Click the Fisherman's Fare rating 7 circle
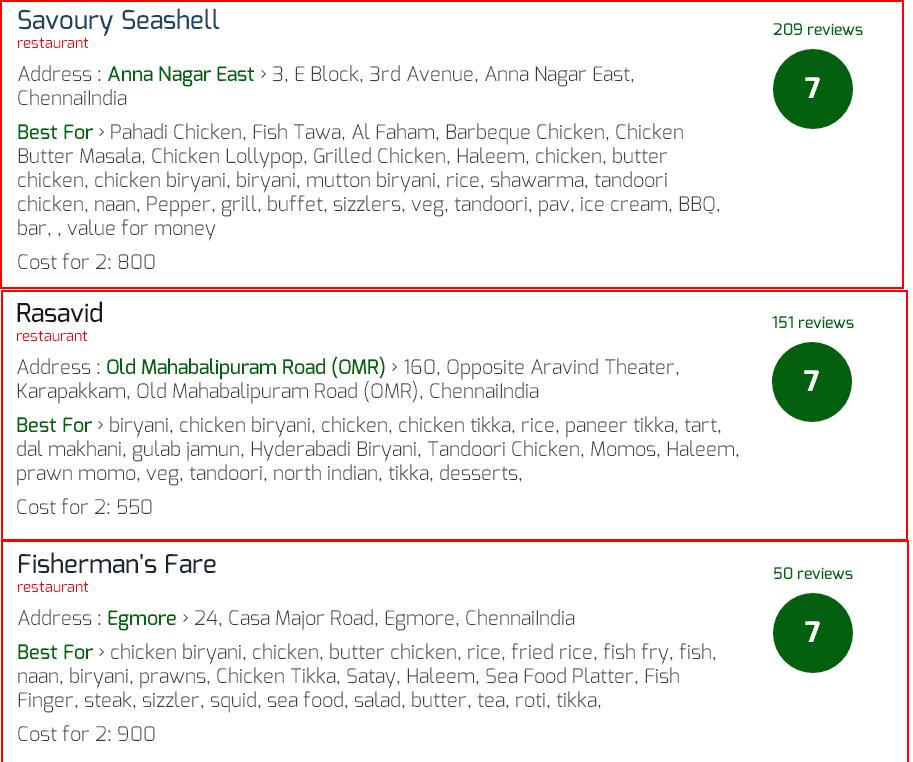This screenshot has height=762, width=913. coord(812,633)
